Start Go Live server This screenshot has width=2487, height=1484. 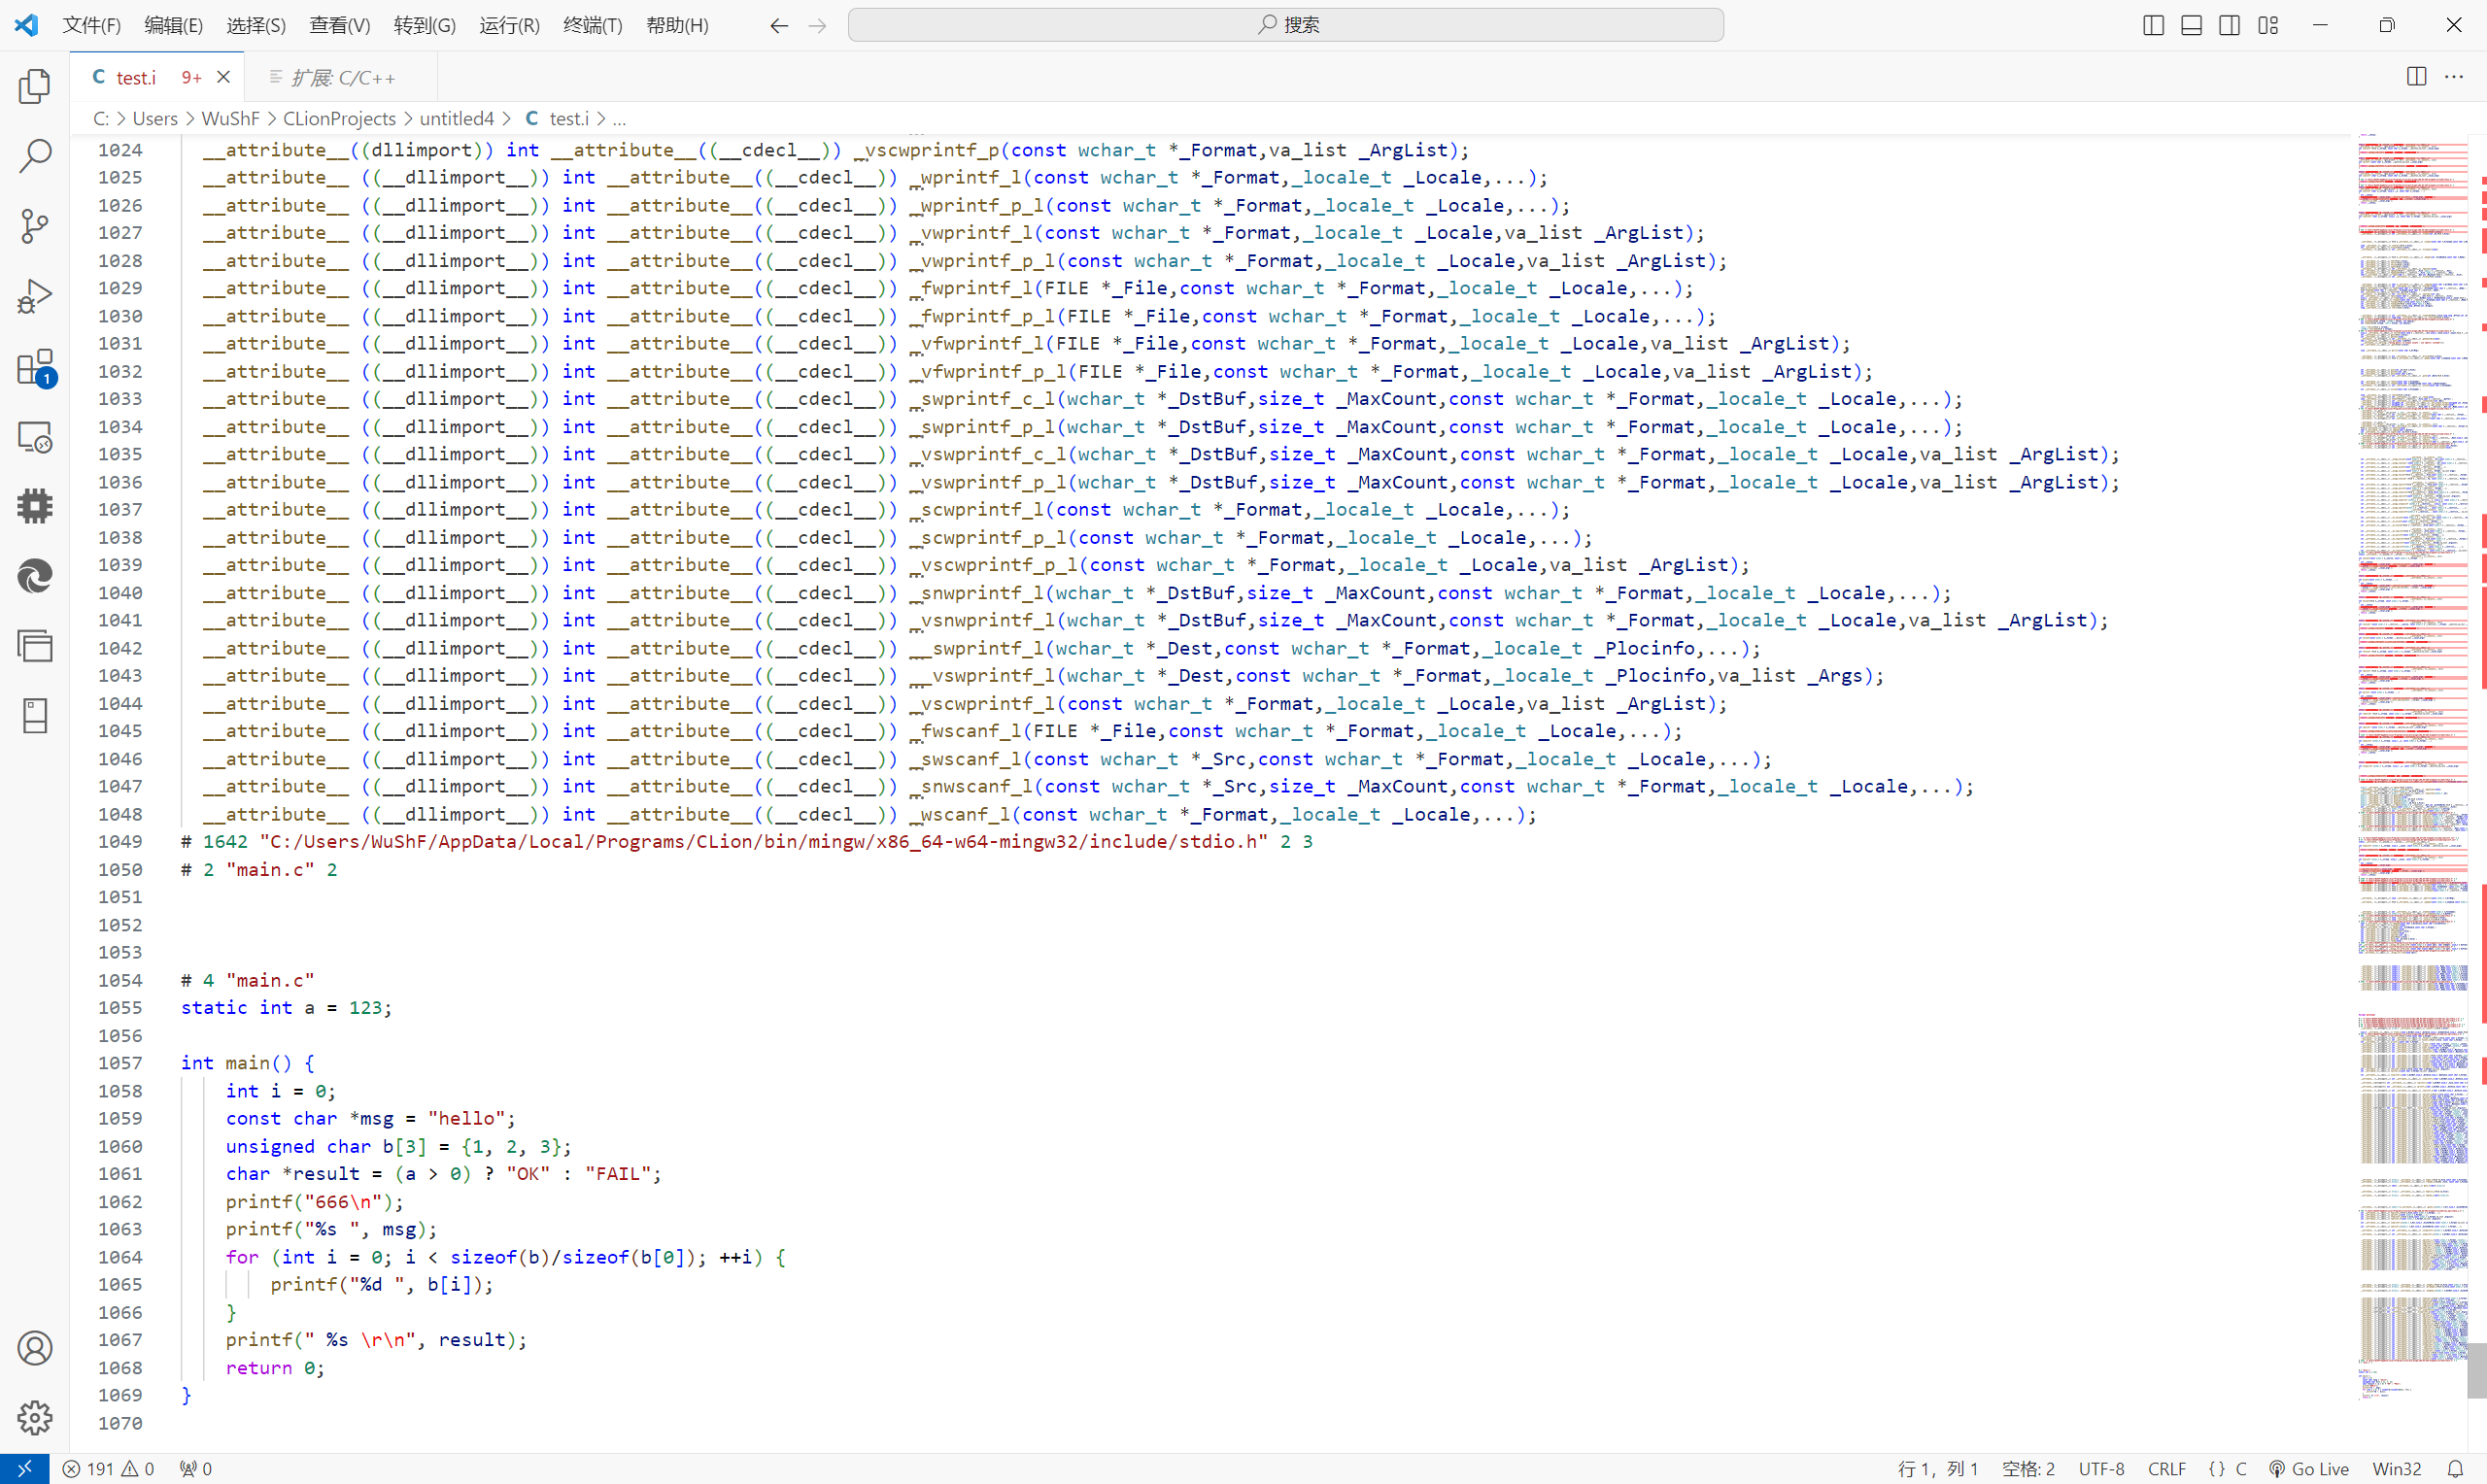(2308, 1468)
